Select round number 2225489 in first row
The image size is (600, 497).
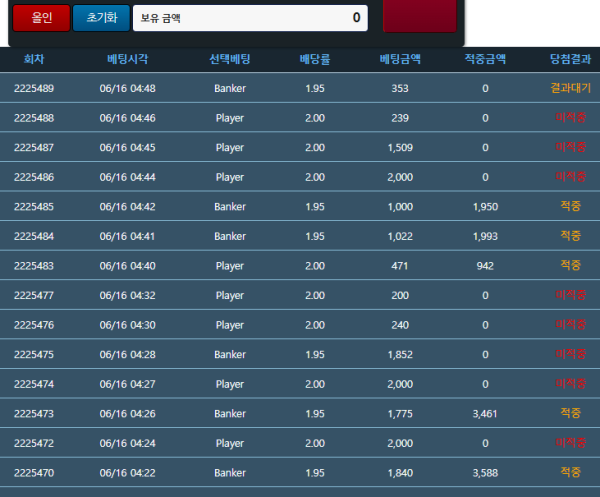pyautogui.click(x=34, y=88)
